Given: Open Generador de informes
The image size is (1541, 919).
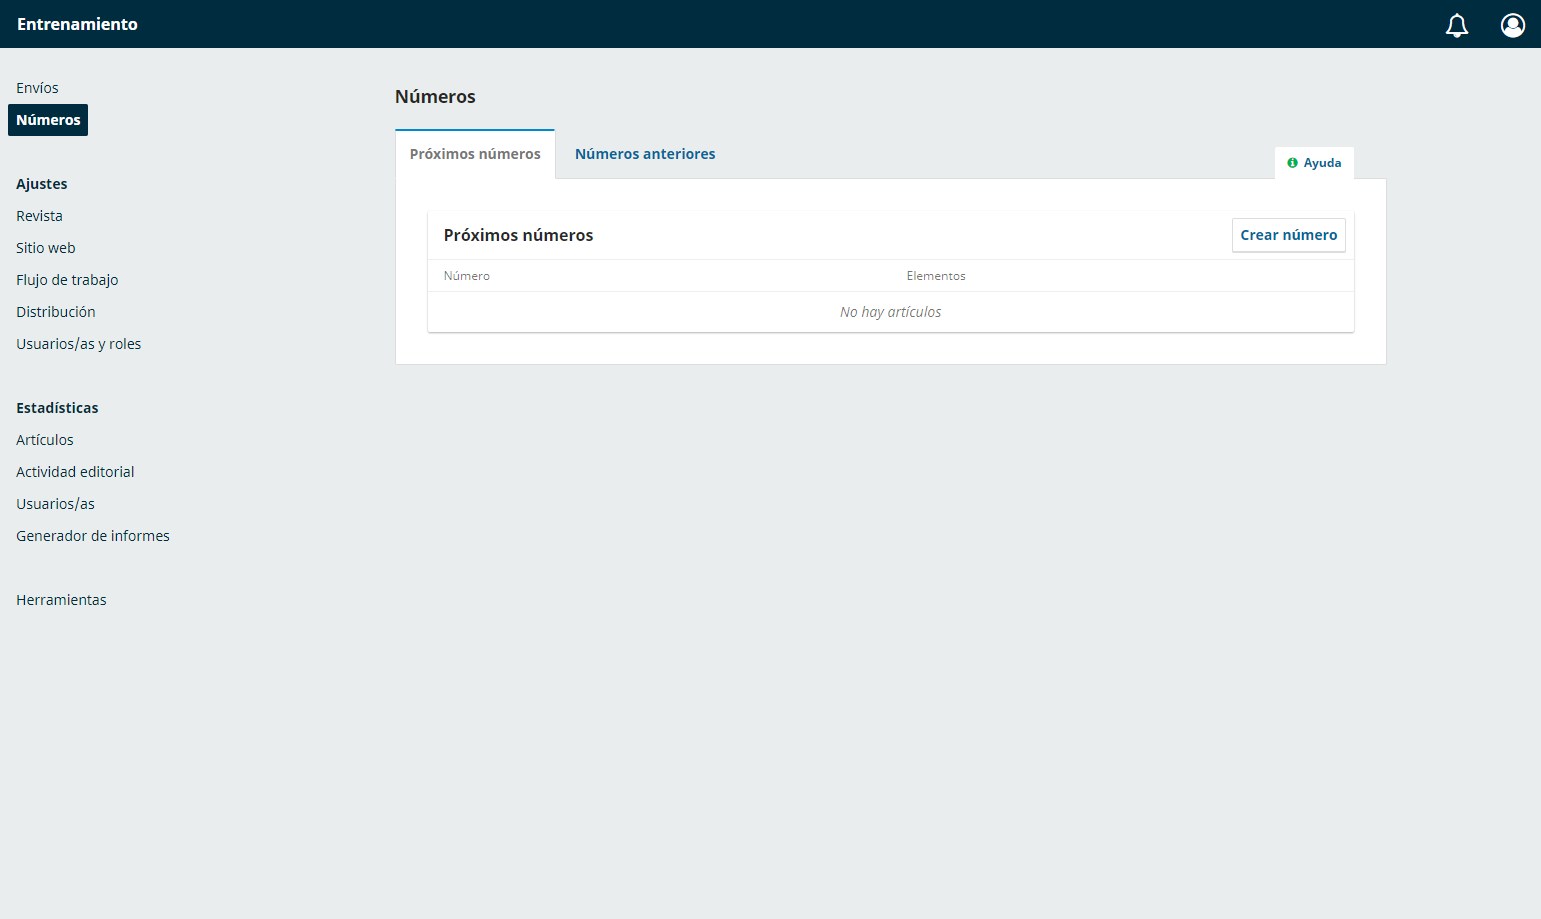Looking at the screenshot, I should 93,536.
